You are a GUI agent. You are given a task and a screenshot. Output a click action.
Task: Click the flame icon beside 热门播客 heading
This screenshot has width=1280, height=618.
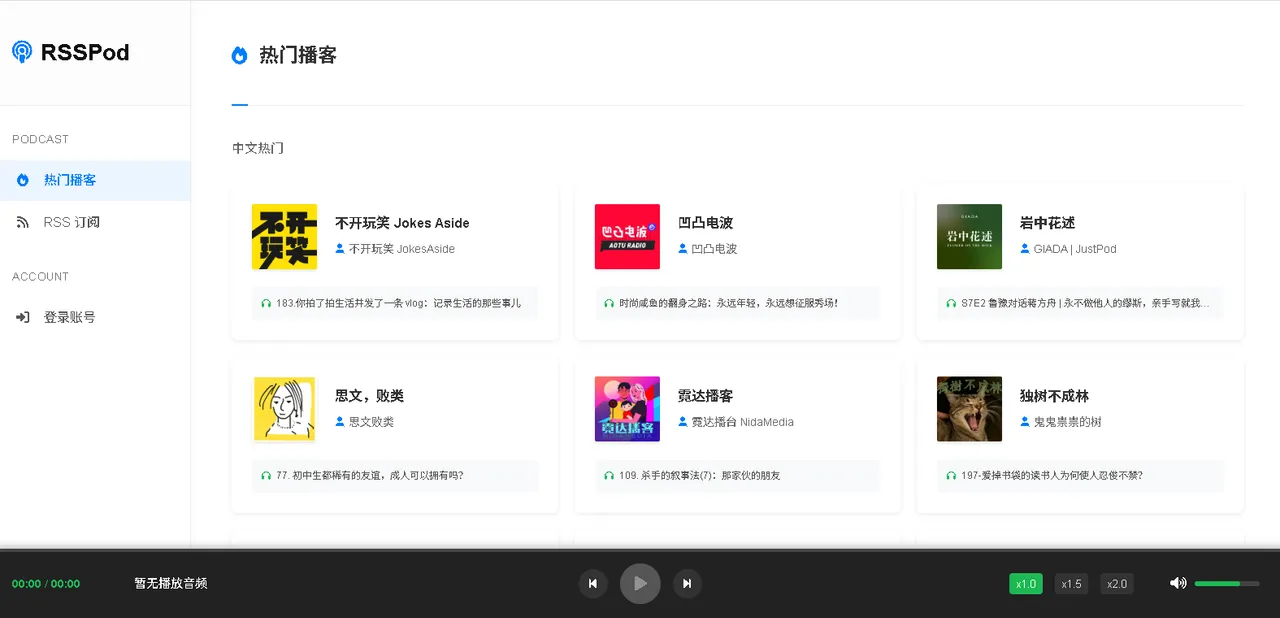(x=239, y=55)
